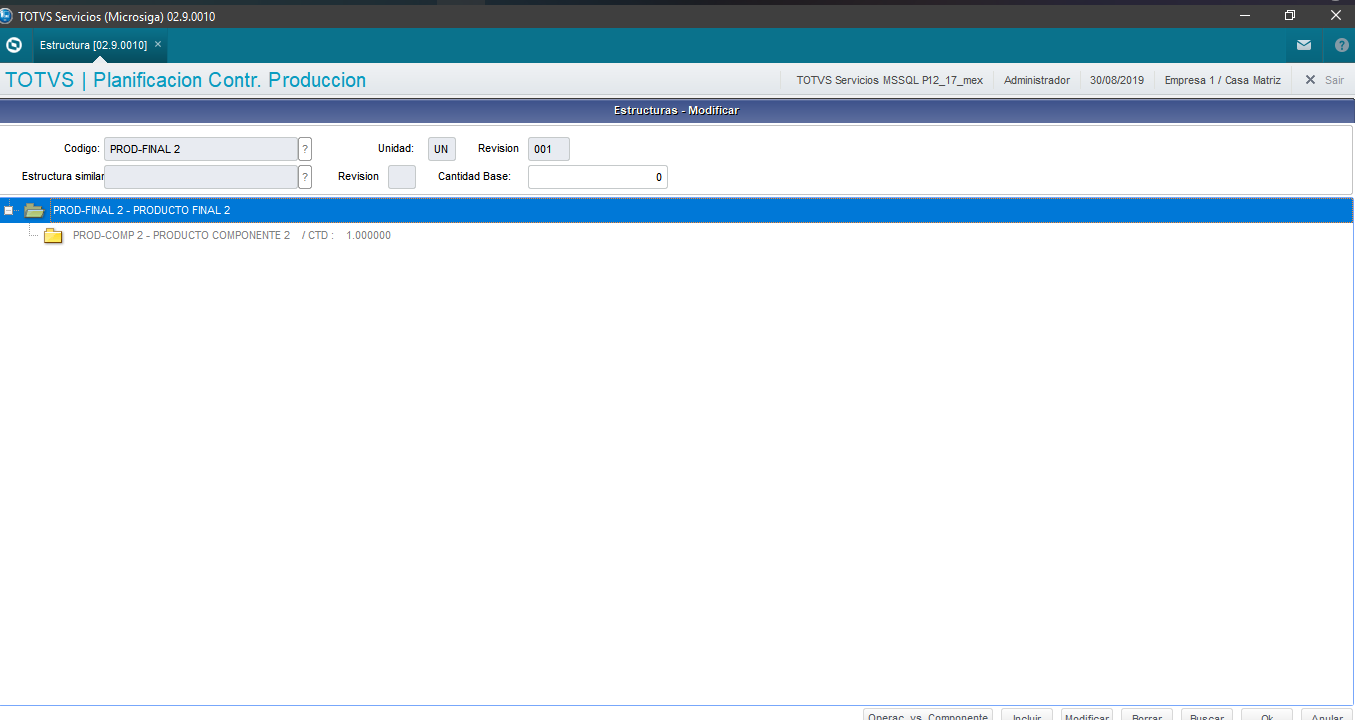Click the TOTVS | Planificacion Contr. Produccion heading
The image size is (1355, 720).
click(186, 80)
